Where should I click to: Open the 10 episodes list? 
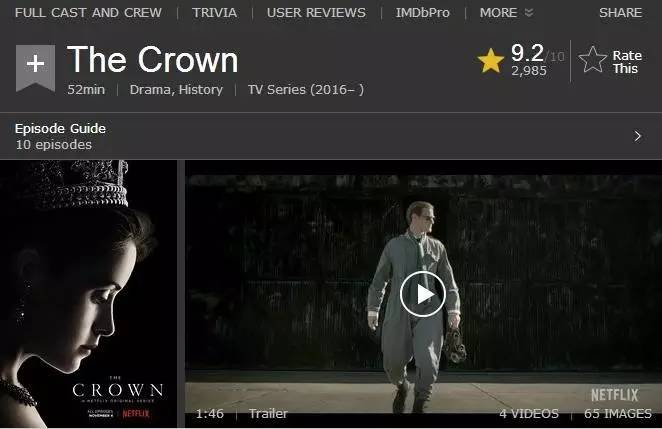(54, 145)
